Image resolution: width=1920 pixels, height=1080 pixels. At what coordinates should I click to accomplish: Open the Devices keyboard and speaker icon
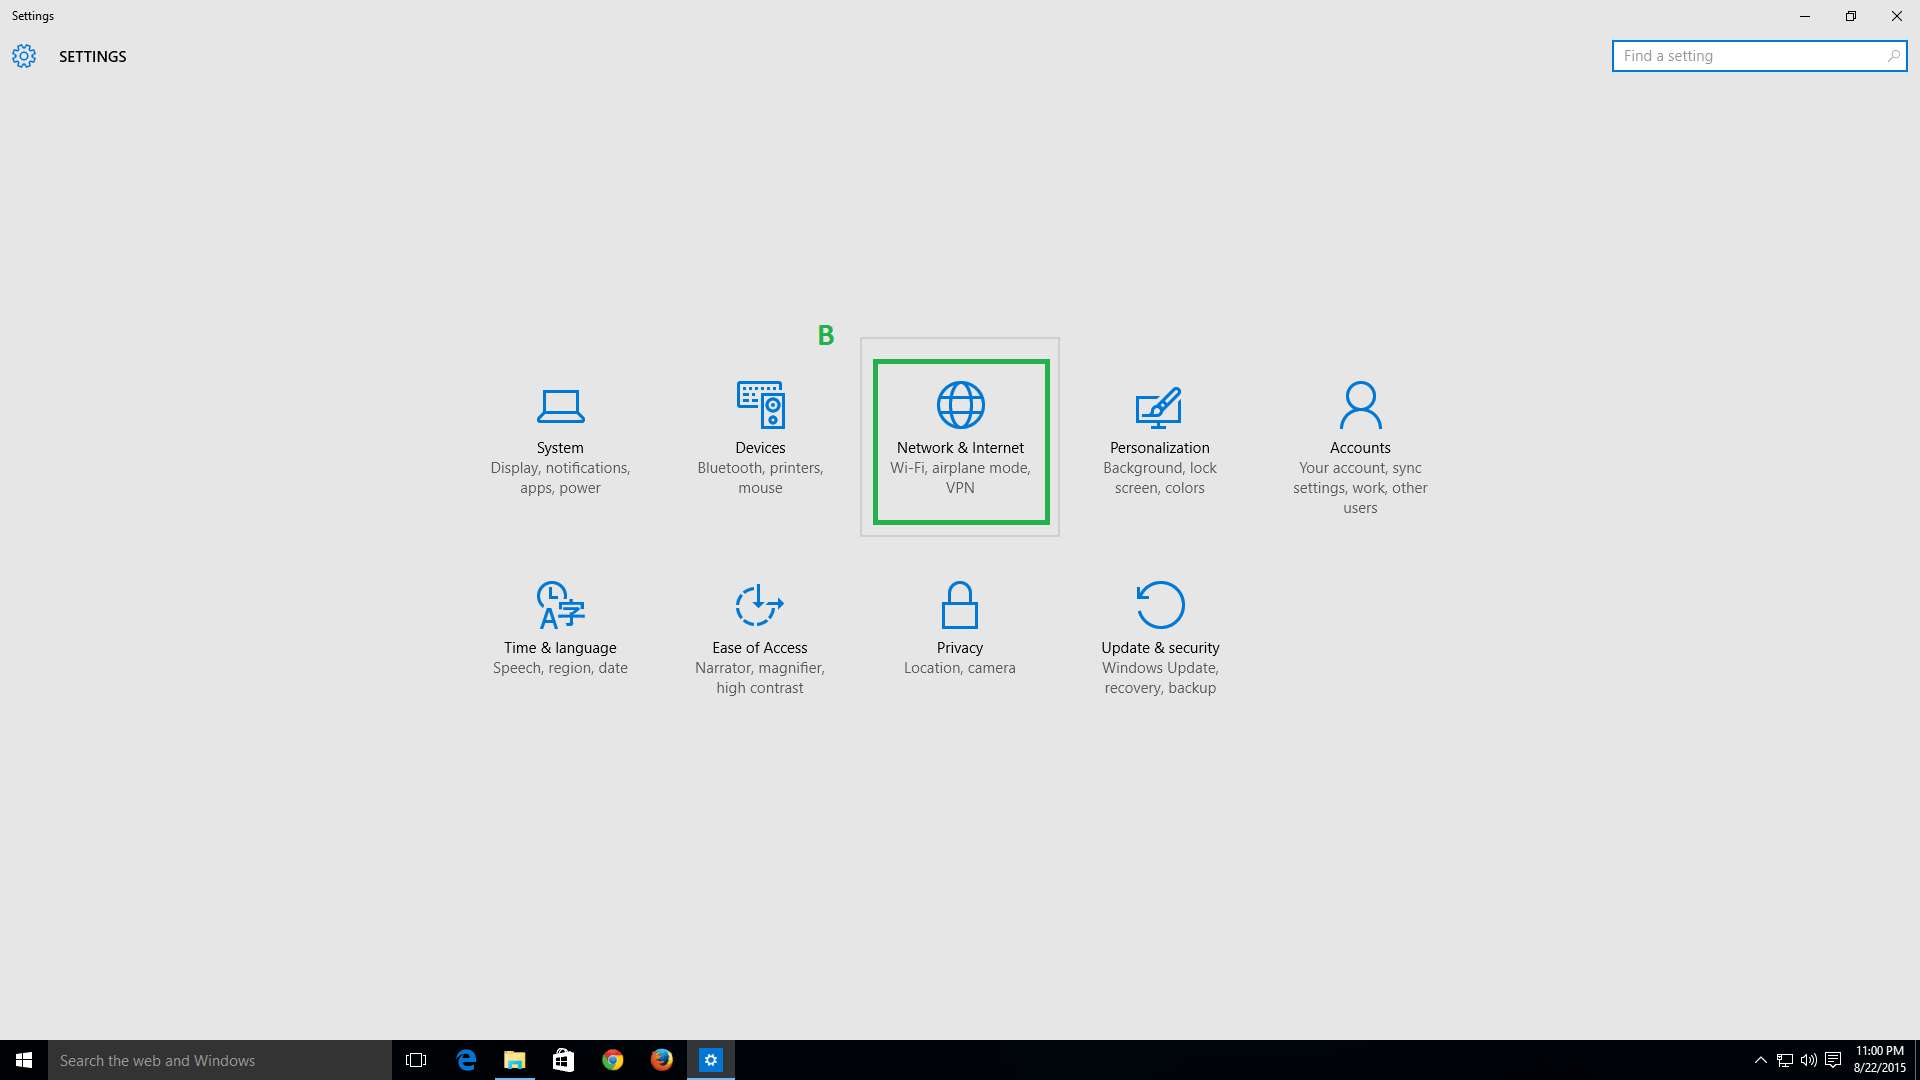[x=760, y=404]
